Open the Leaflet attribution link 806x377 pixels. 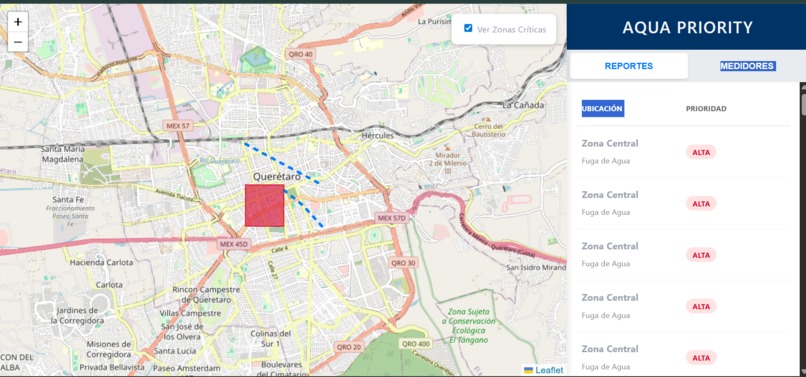tap(549, 370)
